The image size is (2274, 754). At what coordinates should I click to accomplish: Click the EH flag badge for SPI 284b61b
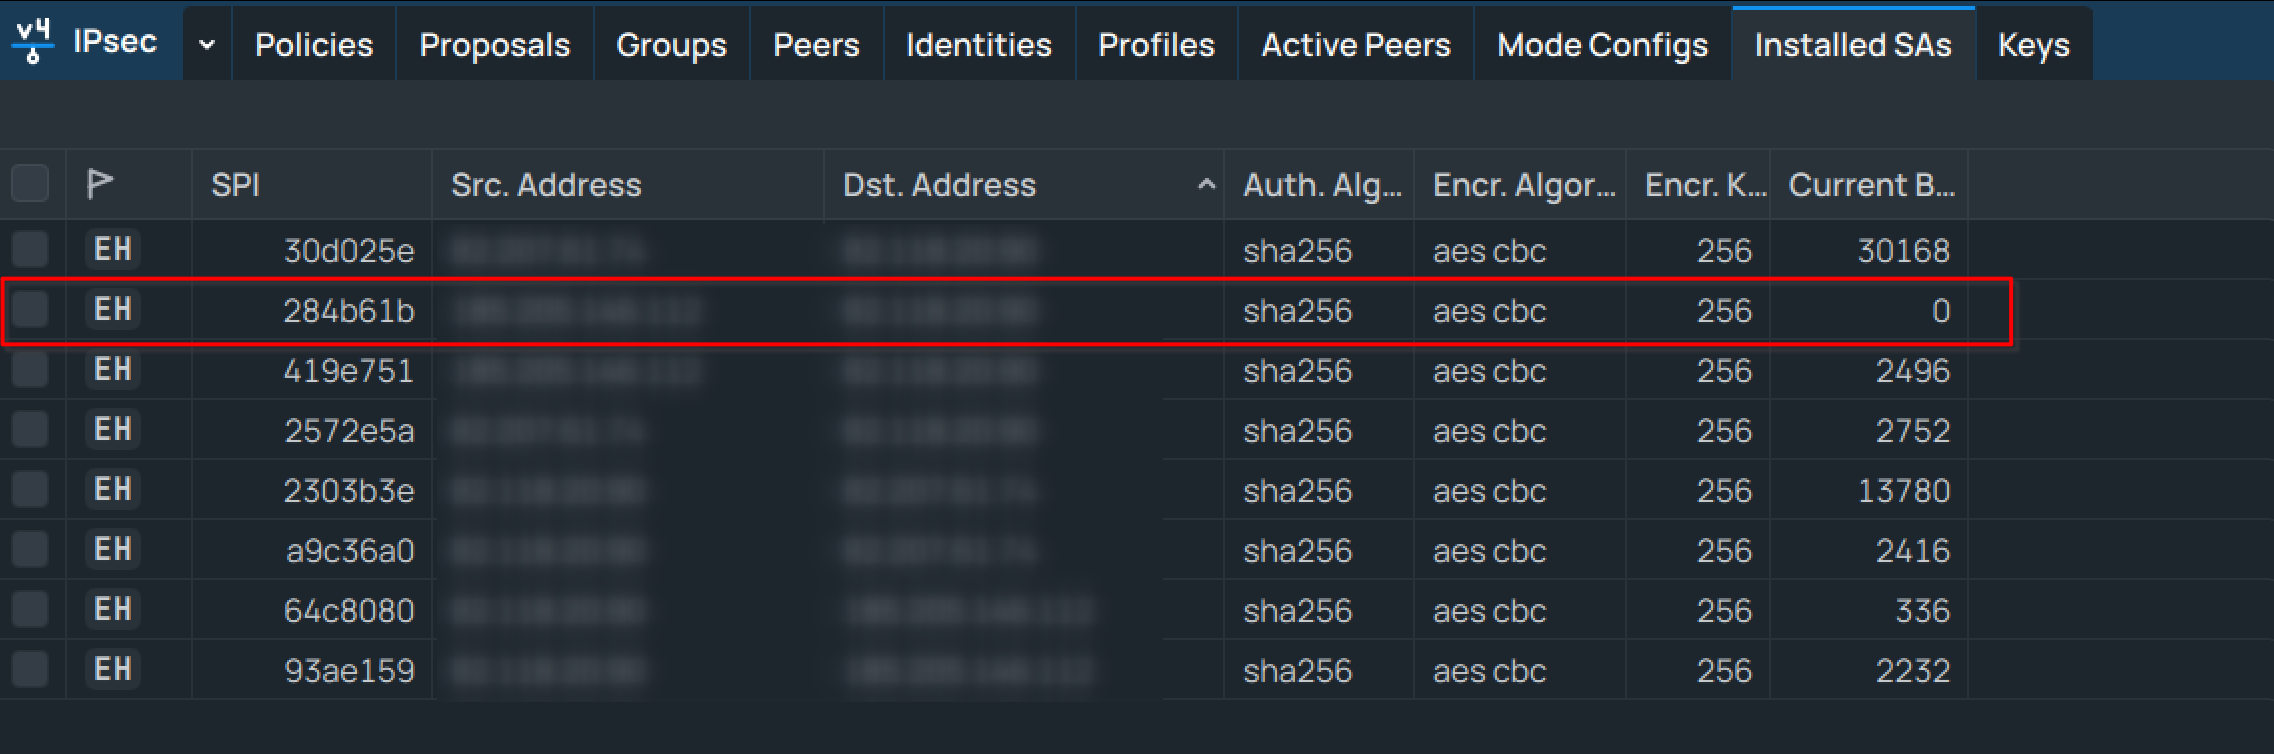112,310
